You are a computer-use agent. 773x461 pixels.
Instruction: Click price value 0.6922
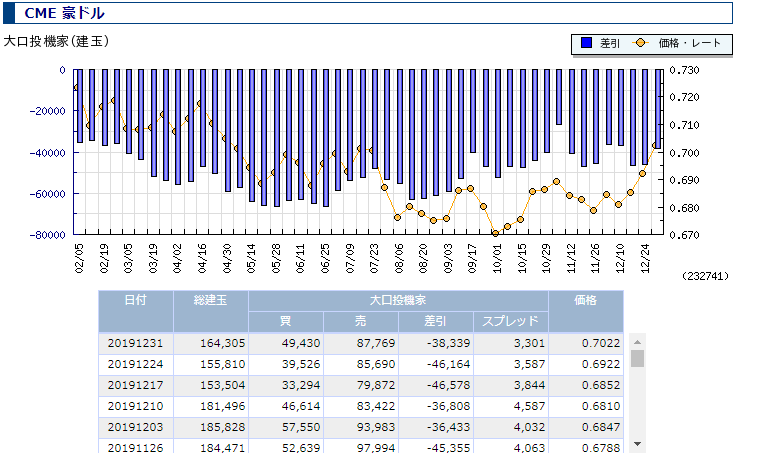click(x=601, y=364)
